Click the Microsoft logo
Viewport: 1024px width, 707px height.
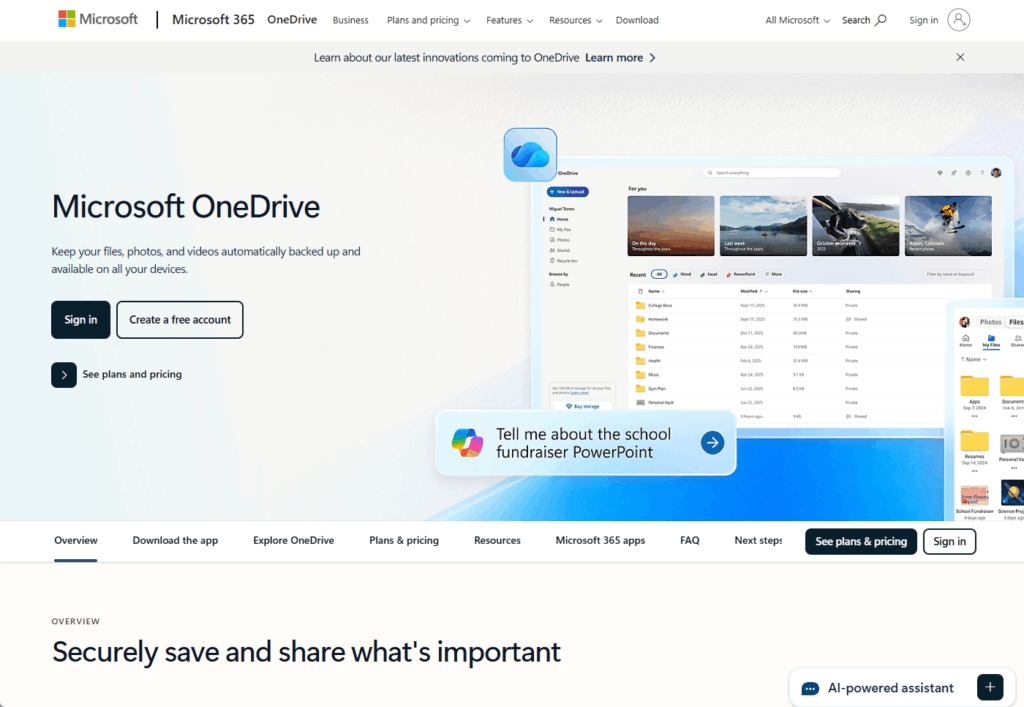(x=98, y=20)
